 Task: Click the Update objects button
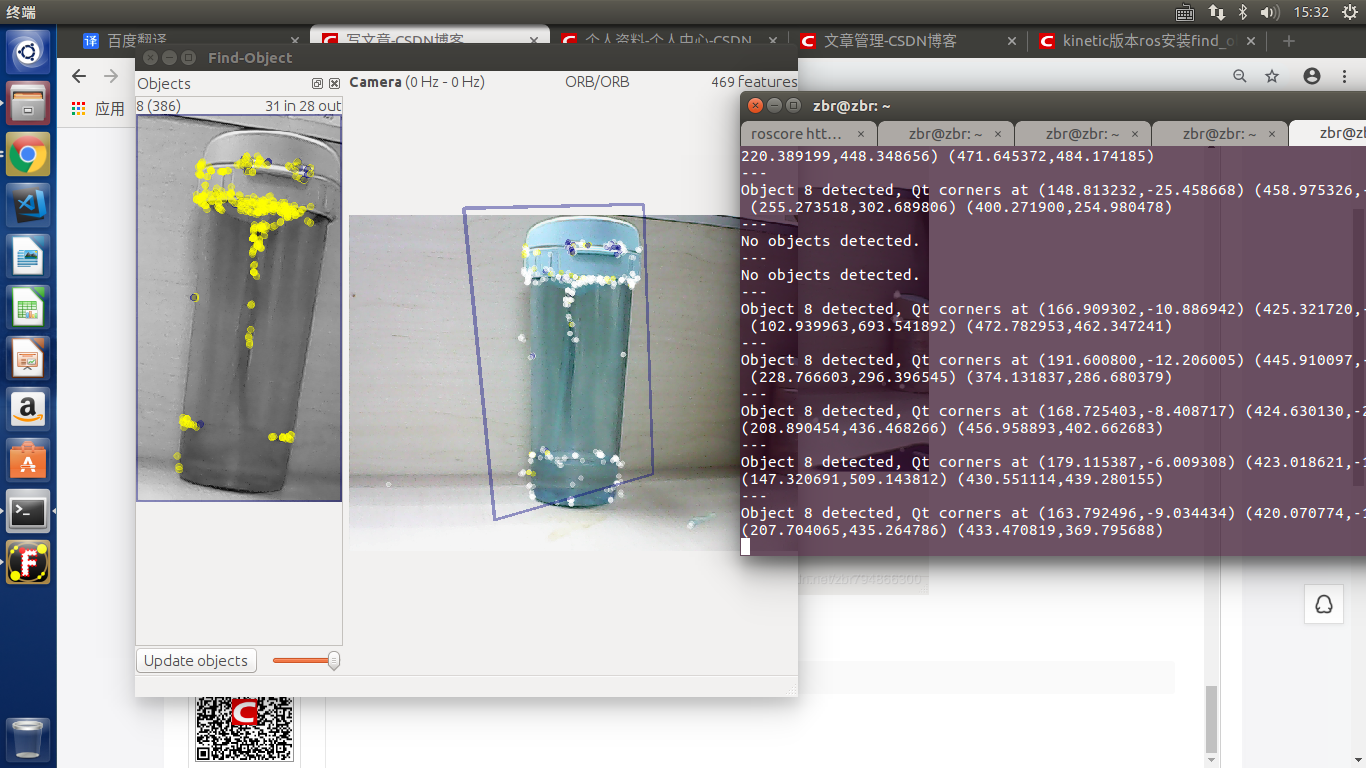196,660
